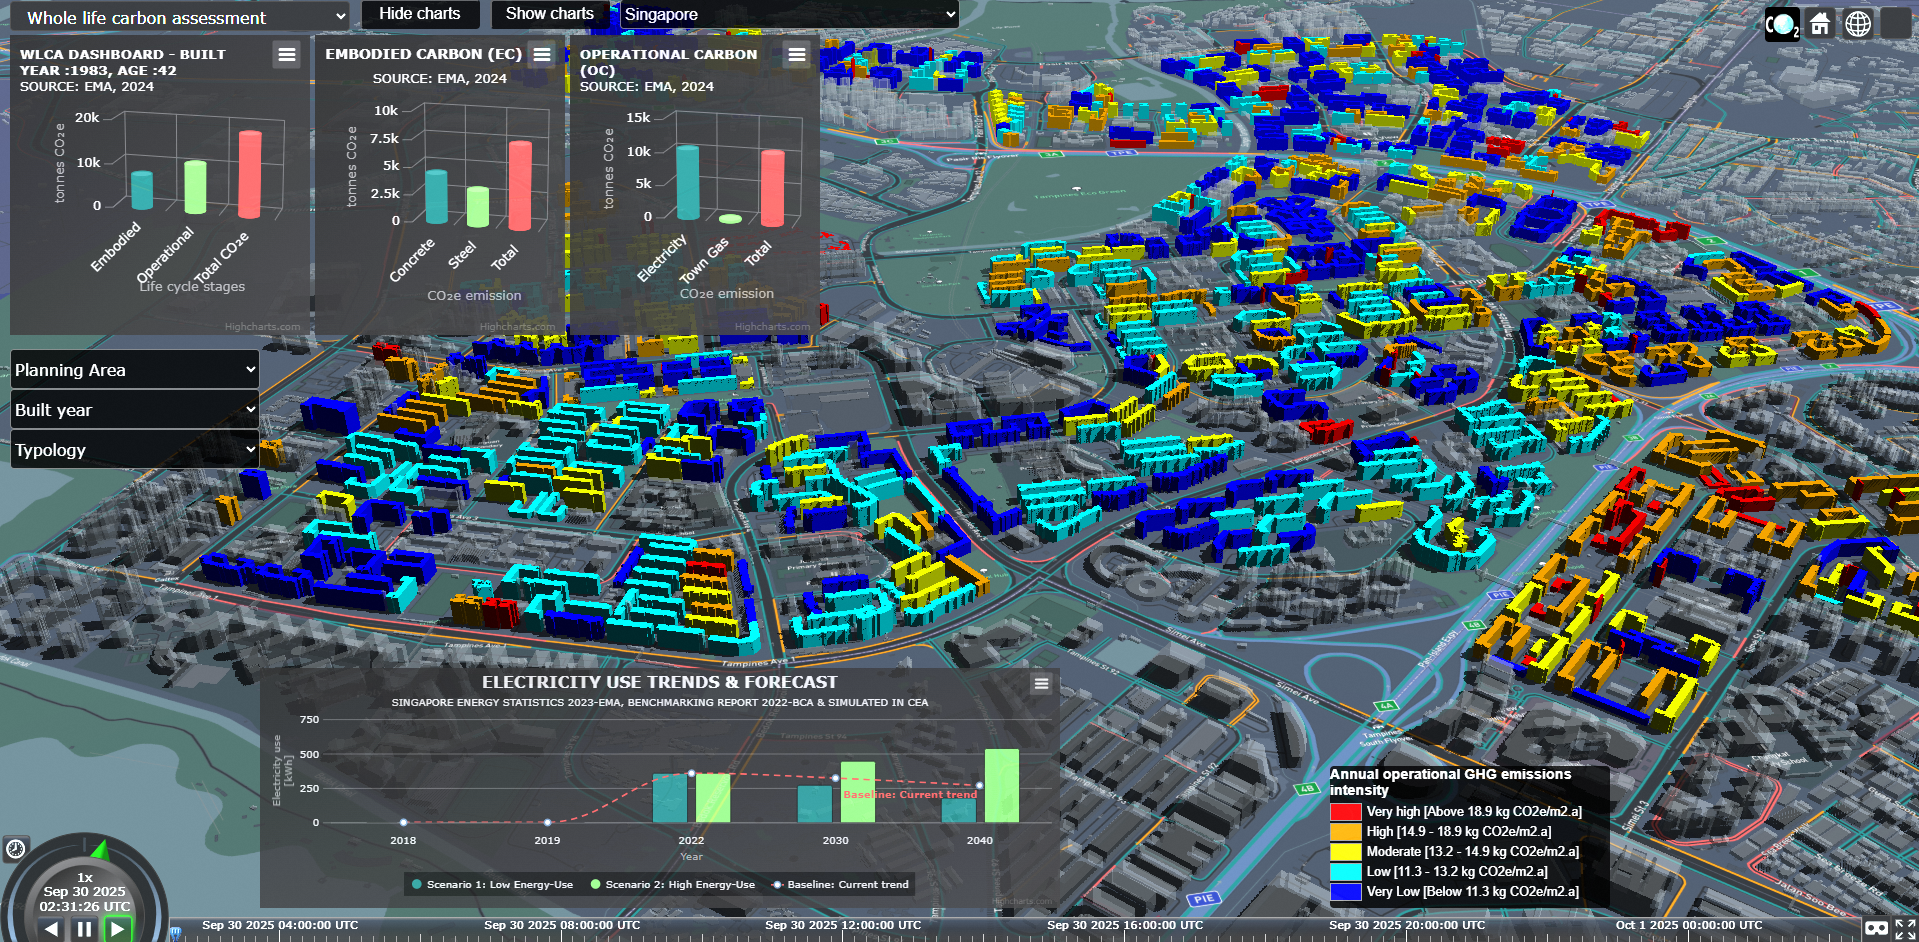Click Operational bar in WLCA chart
Screen dimensions: 1919x942
coord(195,187)
